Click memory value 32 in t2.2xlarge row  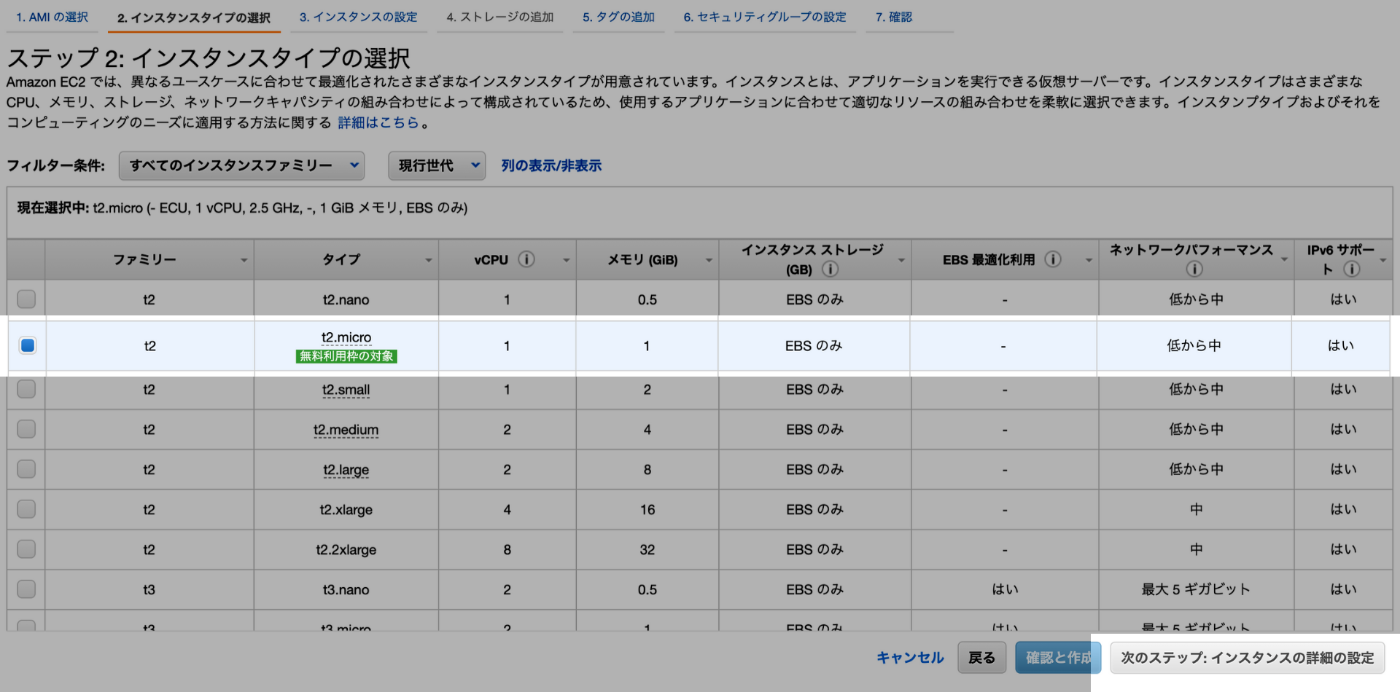pos(647,550)
